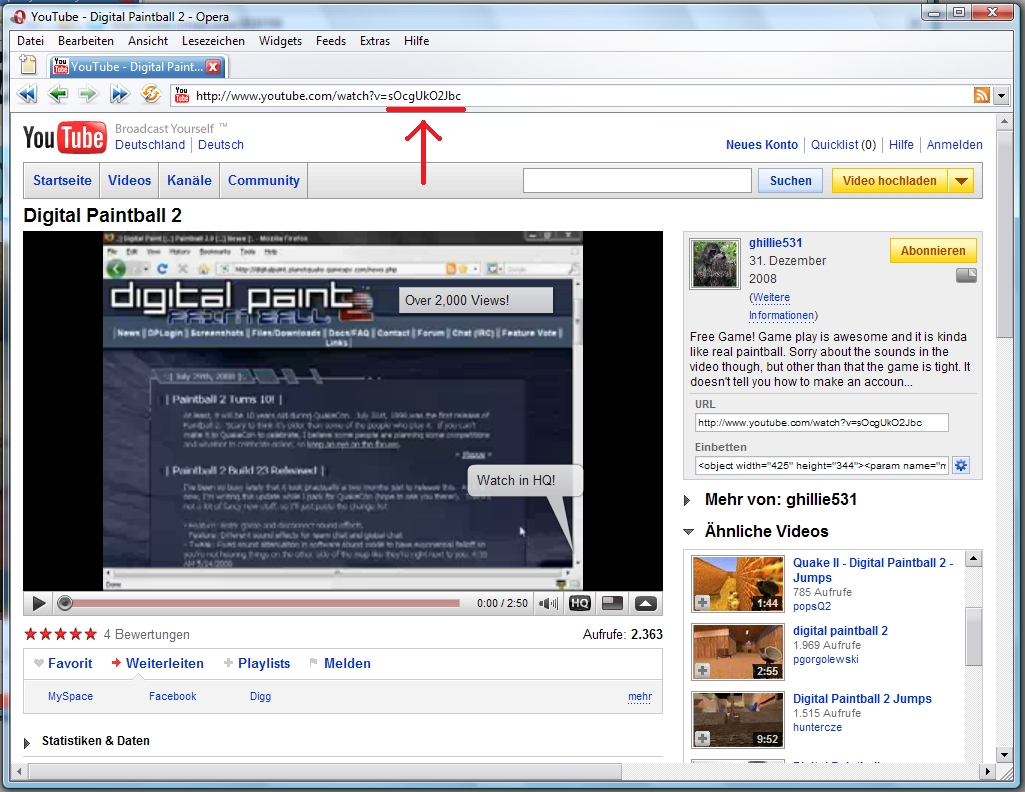Viewport: 1025px width, 792px height.
Task: Switch to the Kanäle tab
Action: 189,181
